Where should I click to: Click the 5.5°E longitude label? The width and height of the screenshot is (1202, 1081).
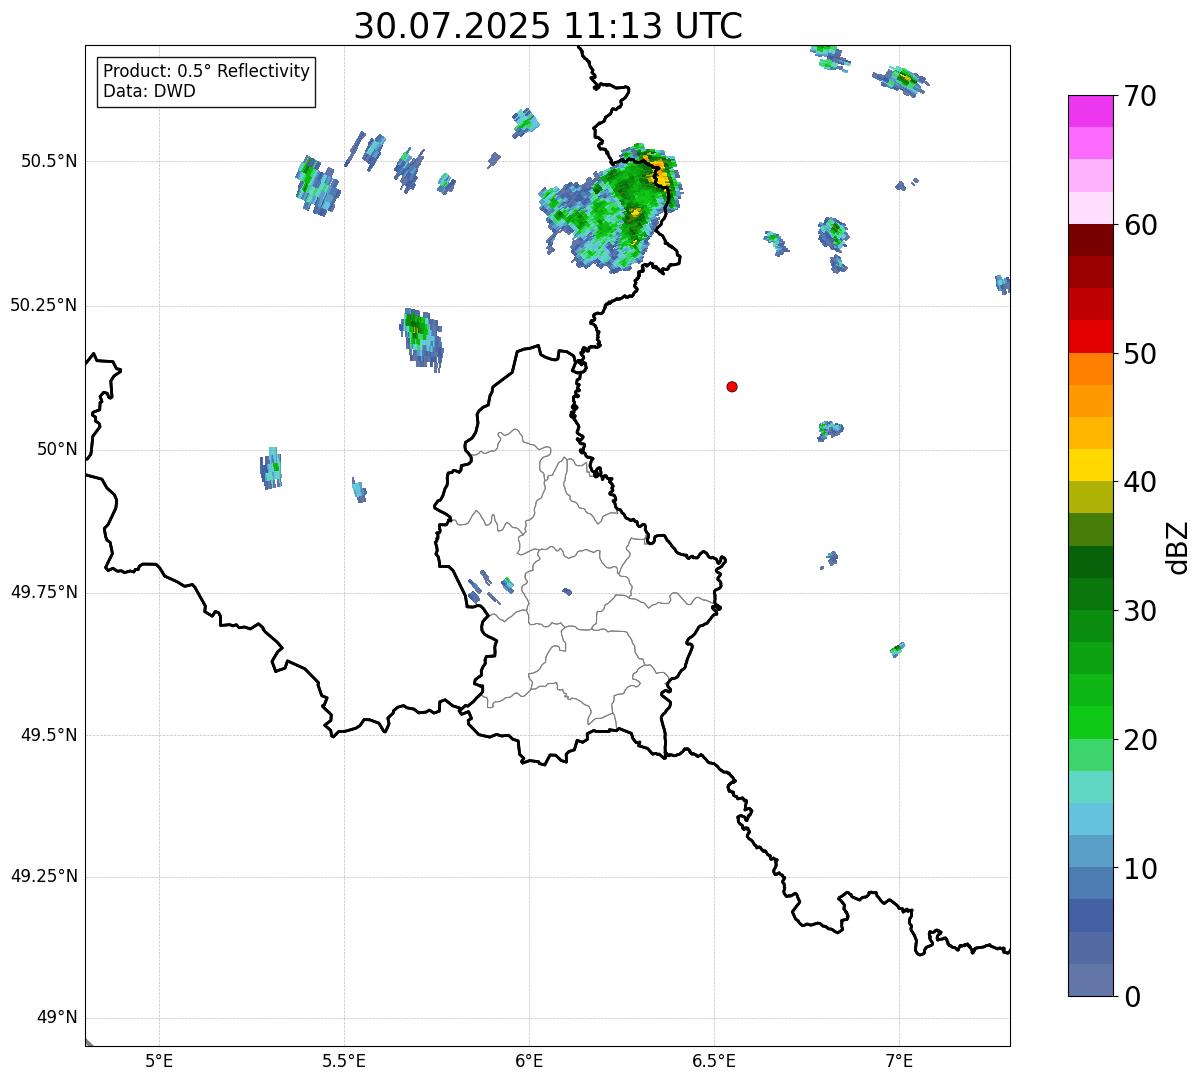[x=344, y=1060]
